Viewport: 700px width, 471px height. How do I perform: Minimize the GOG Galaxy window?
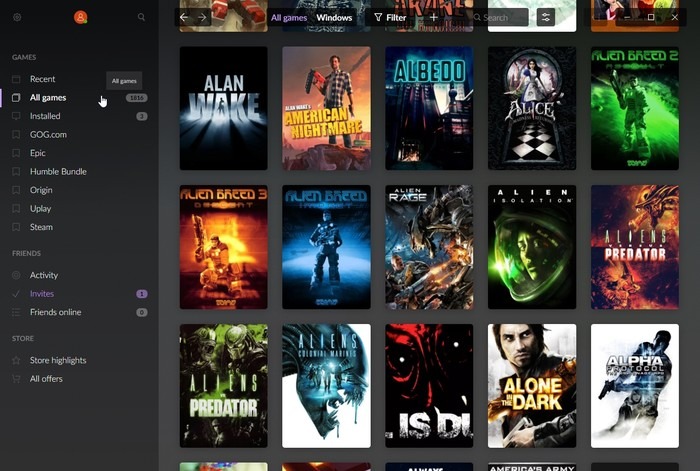pyautogui.click(x=627, y=17)
